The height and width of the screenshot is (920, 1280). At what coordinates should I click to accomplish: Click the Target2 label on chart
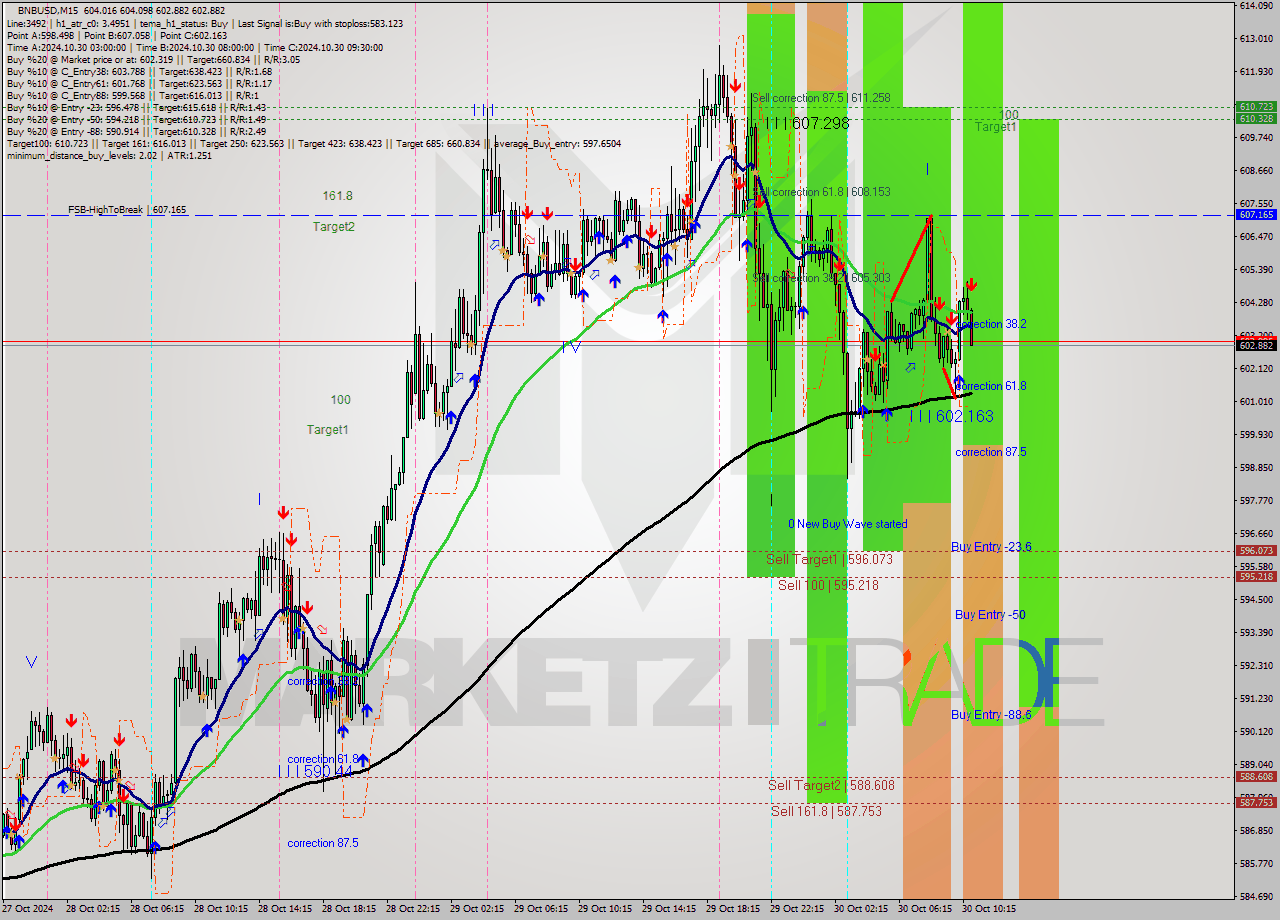pyautogui.click(x=333, y=227)
